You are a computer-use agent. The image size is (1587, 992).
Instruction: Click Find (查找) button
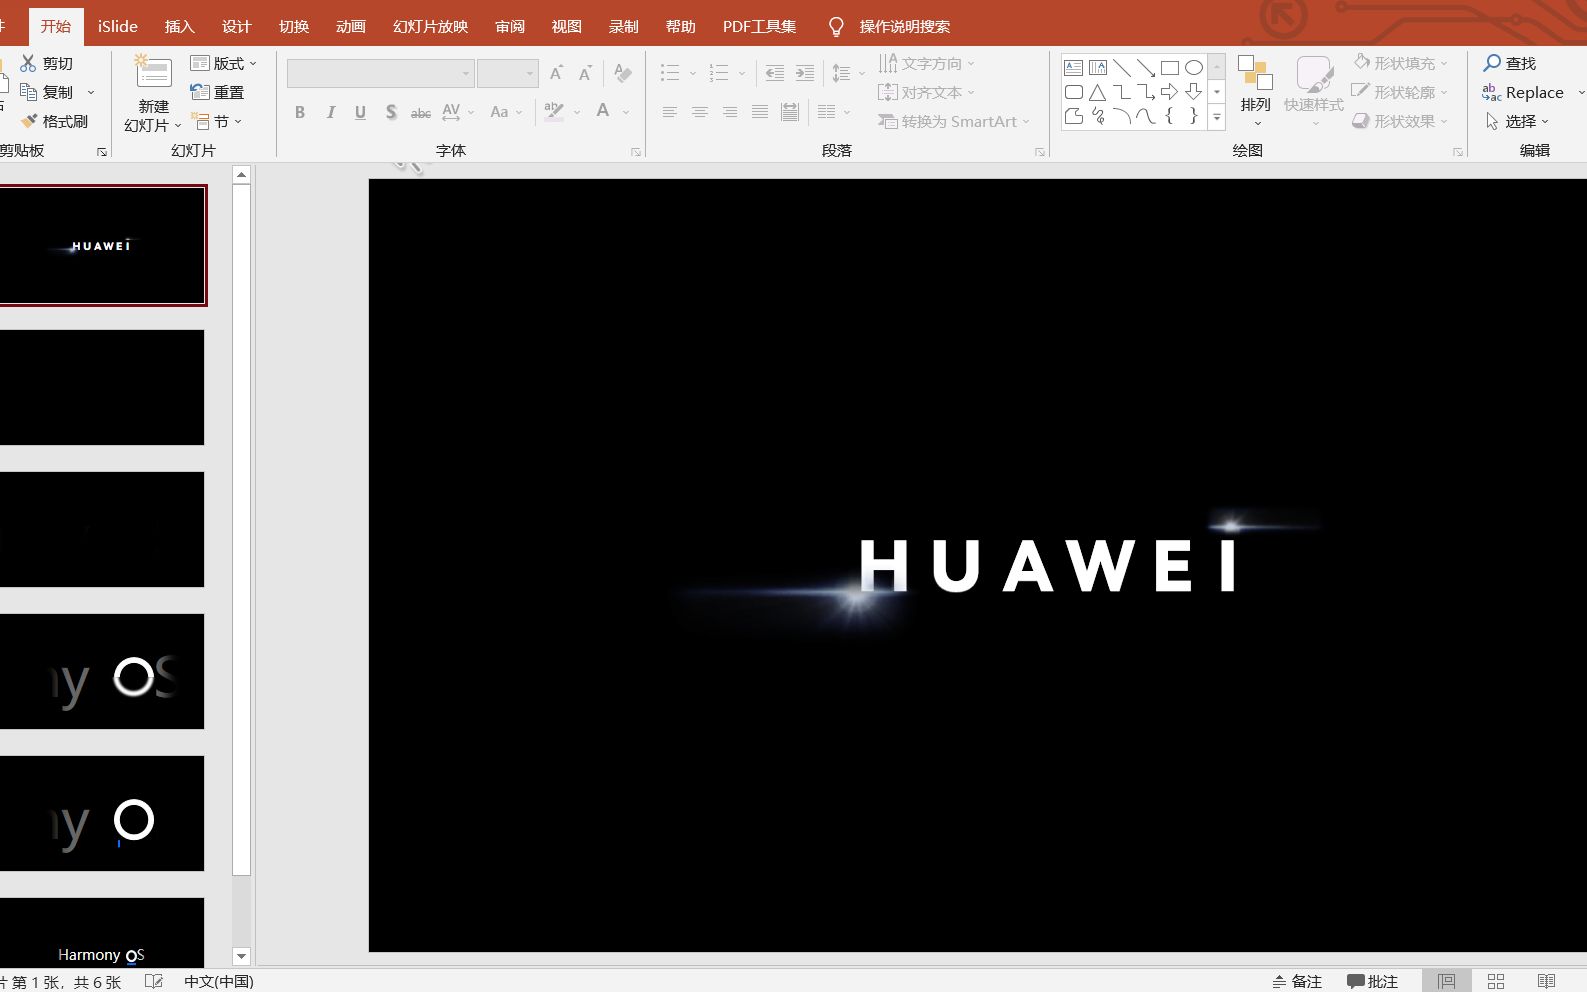pos(1510,63)
